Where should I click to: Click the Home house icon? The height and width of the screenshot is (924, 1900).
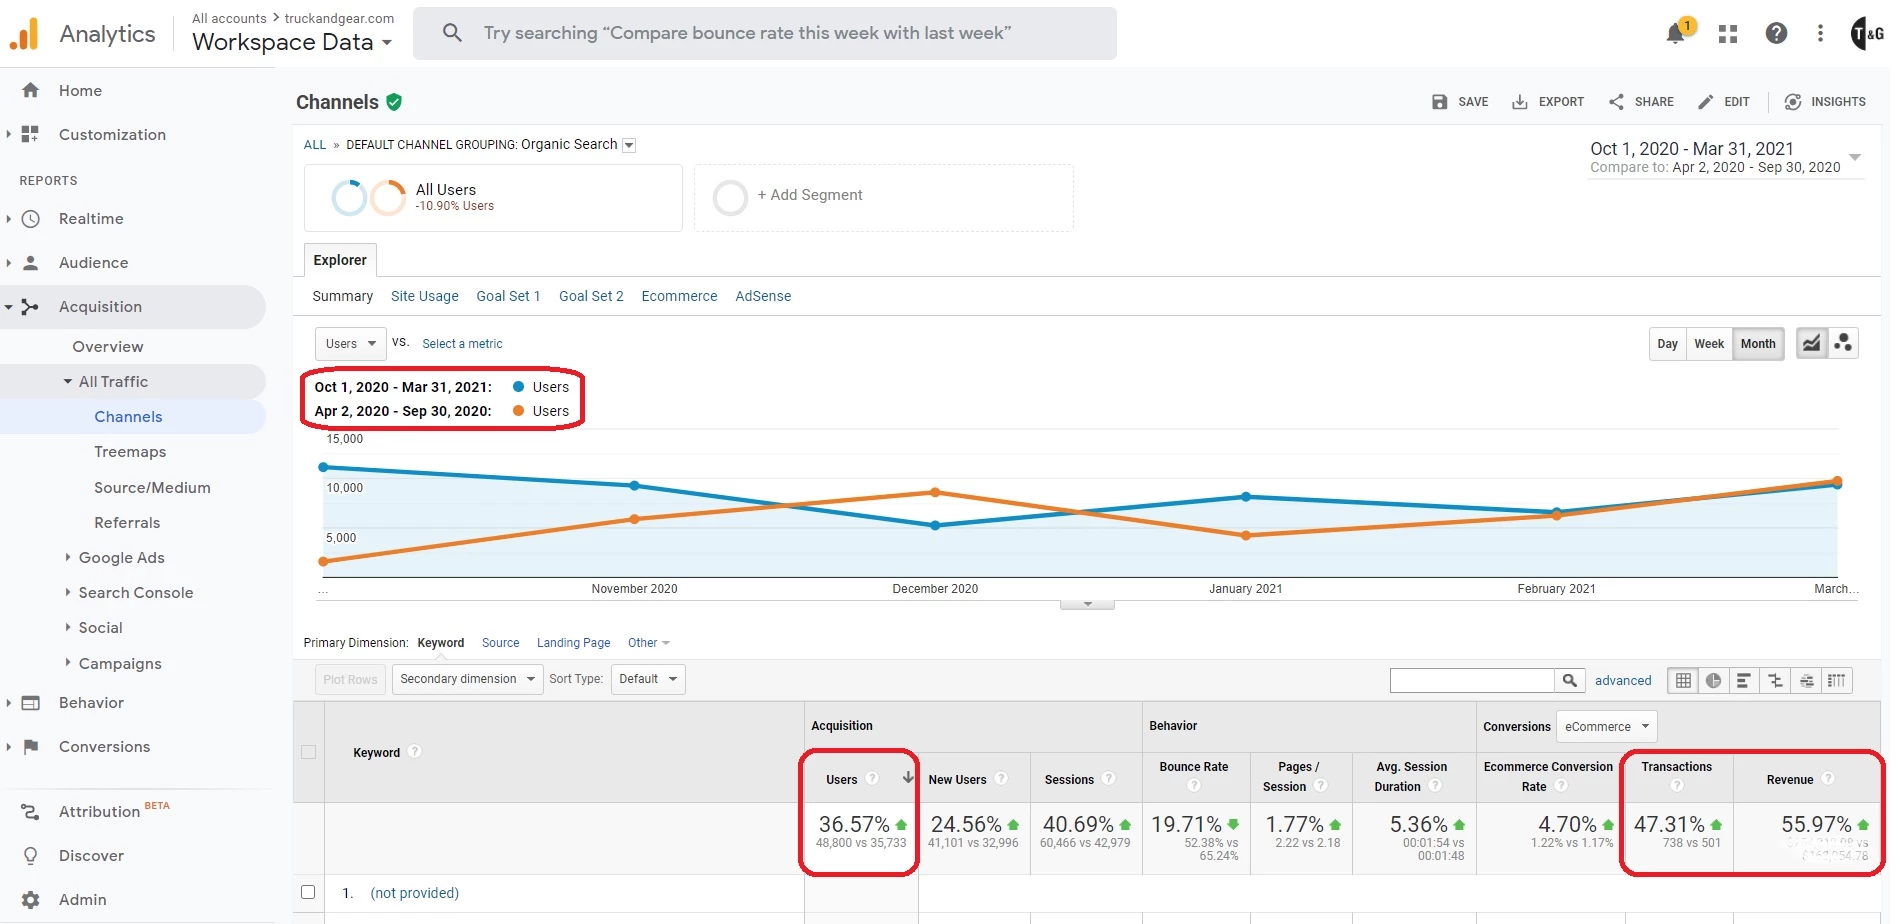click(31, 90)
